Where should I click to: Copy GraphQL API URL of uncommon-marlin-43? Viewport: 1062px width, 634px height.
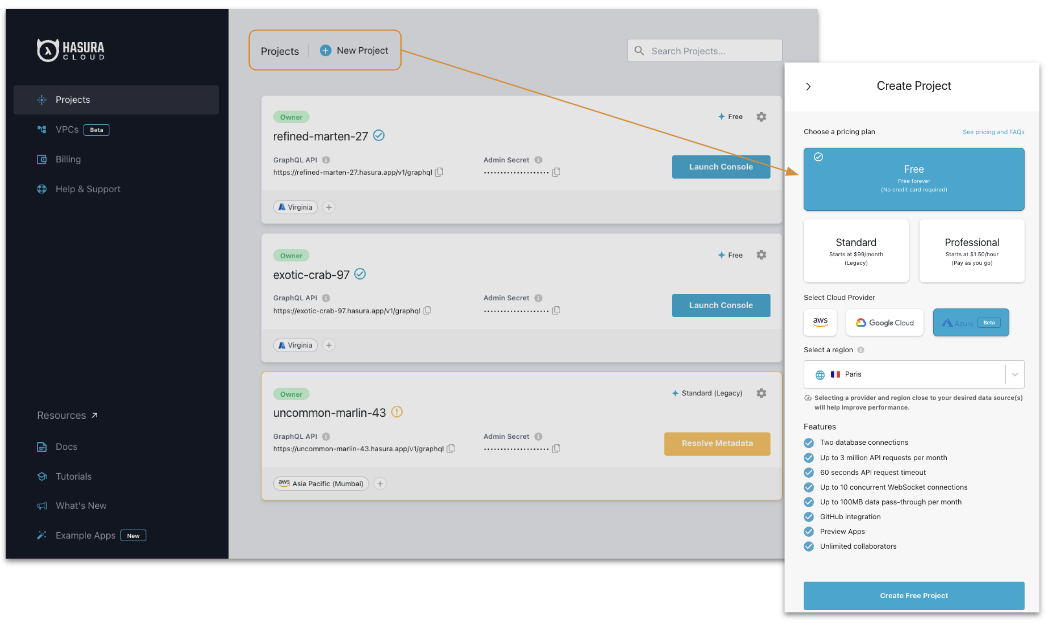451,449
